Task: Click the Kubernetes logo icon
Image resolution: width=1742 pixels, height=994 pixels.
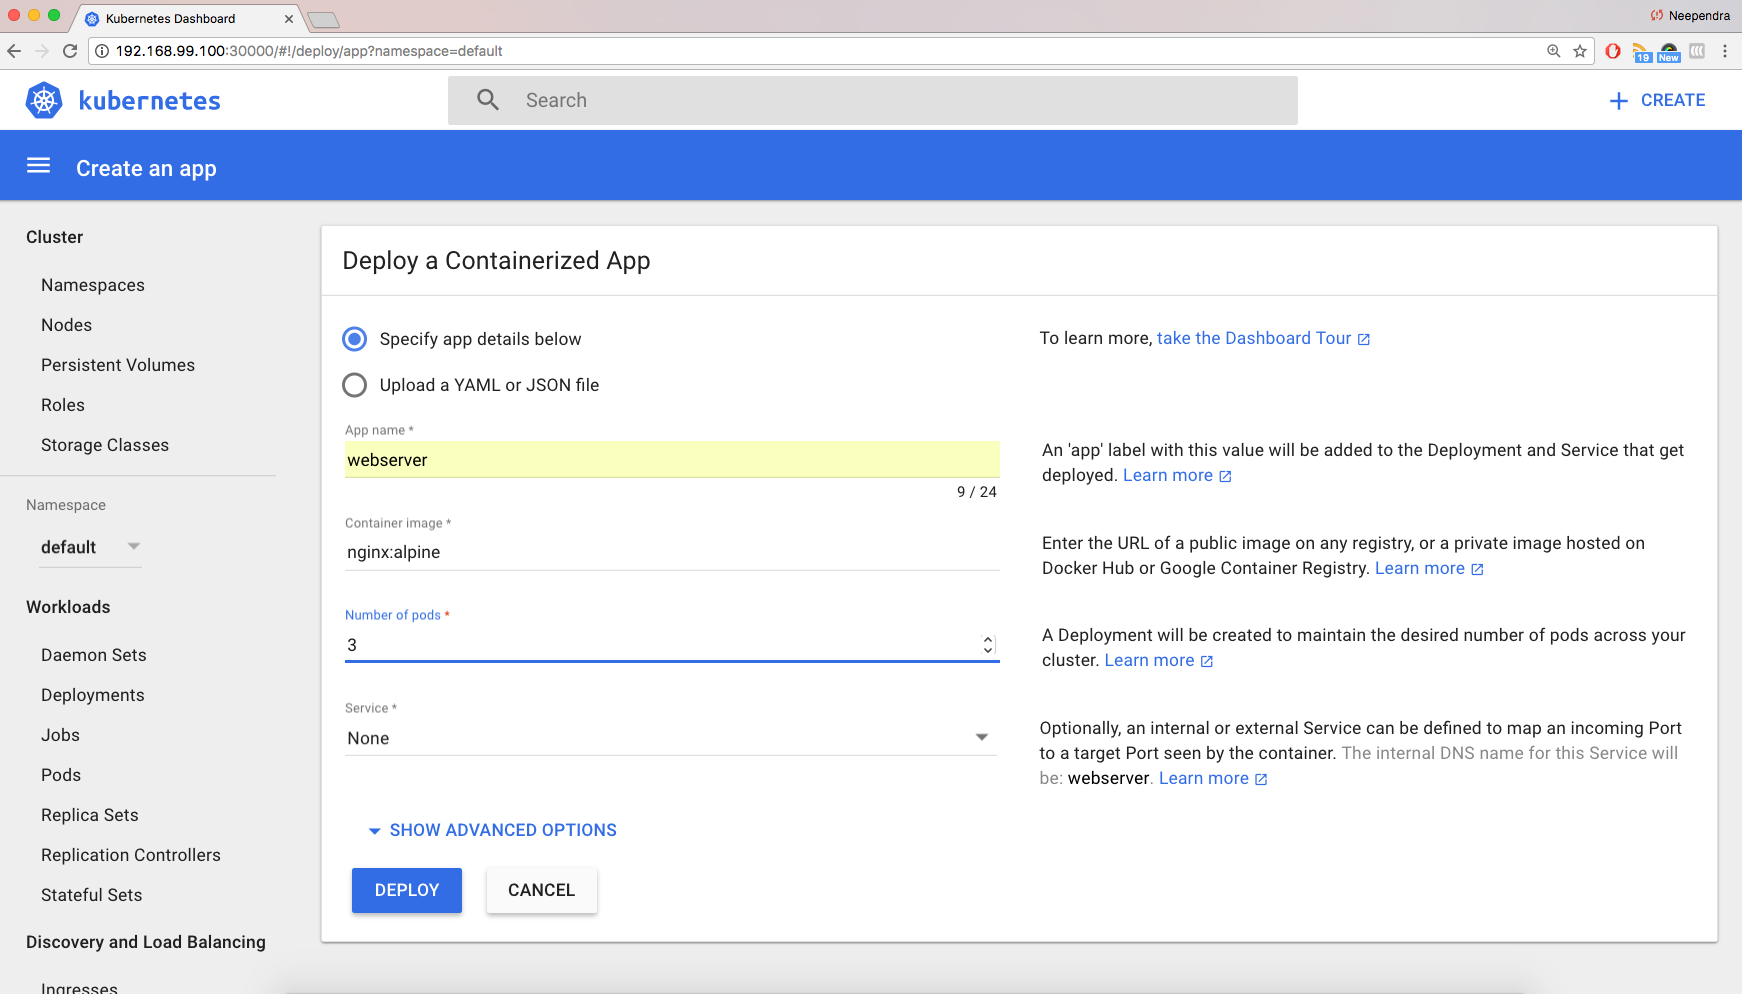Action: click(44, 100)
